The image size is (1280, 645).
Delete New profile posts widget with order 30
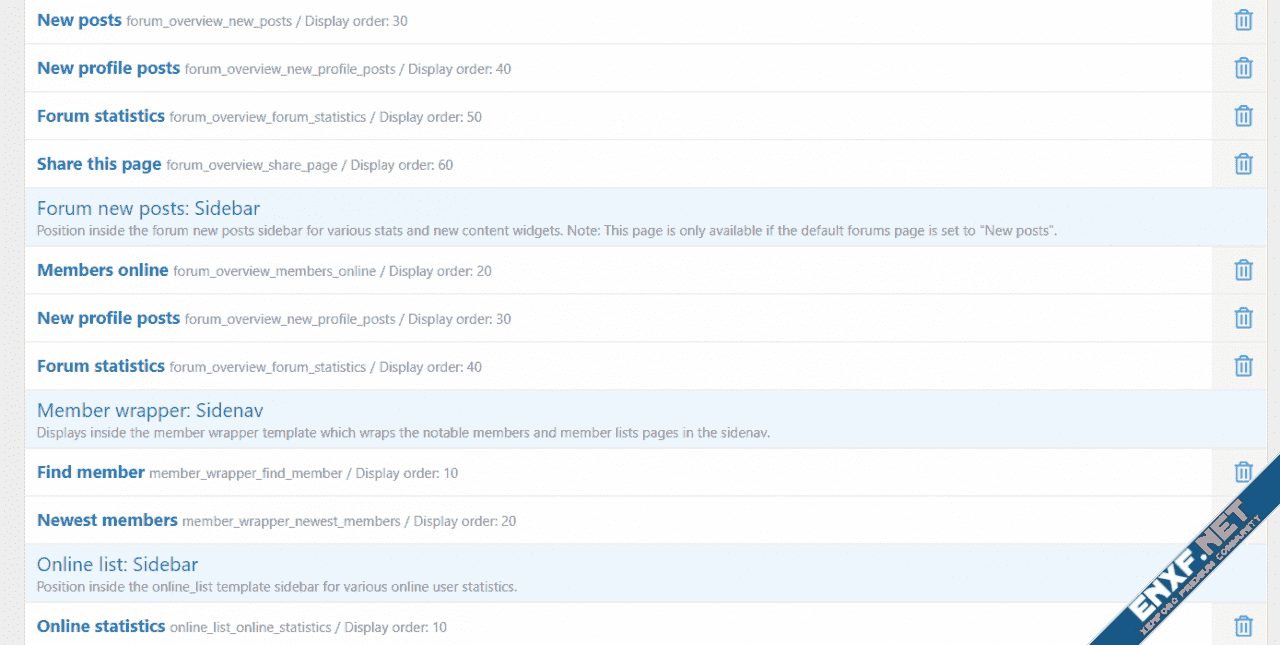tap(1243, 318)
